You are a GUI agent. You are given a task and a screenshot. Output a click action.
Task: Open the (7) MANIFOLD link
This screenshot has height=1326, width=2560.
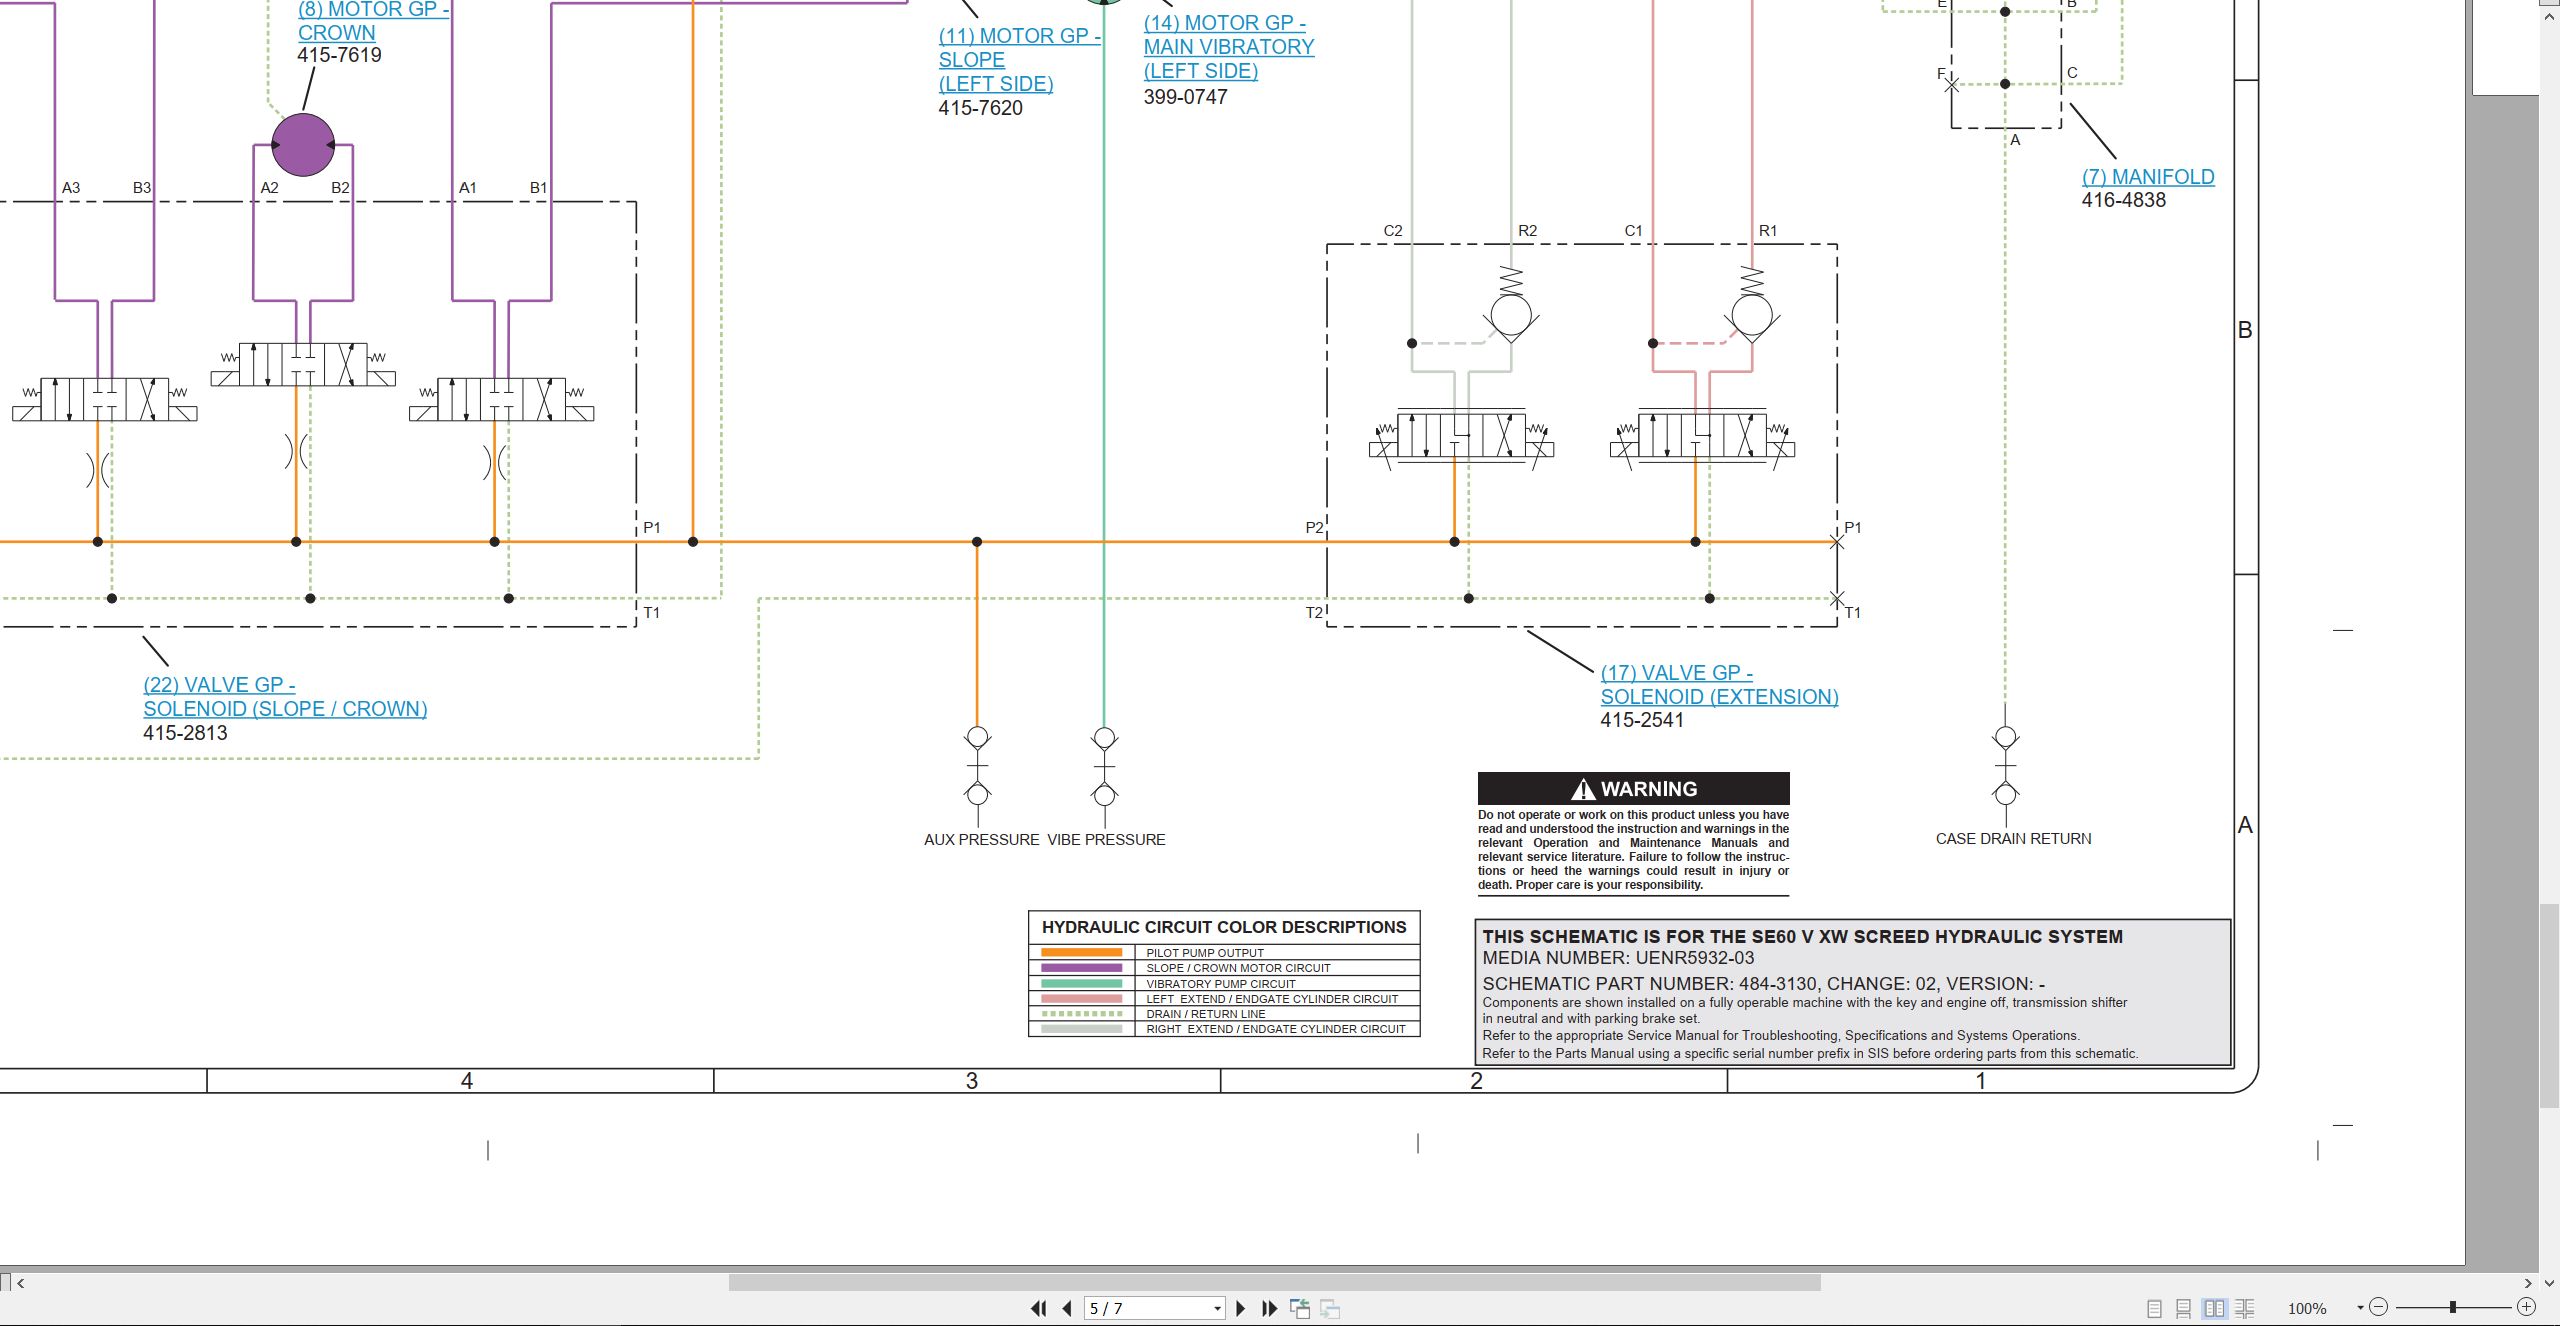2148,177
